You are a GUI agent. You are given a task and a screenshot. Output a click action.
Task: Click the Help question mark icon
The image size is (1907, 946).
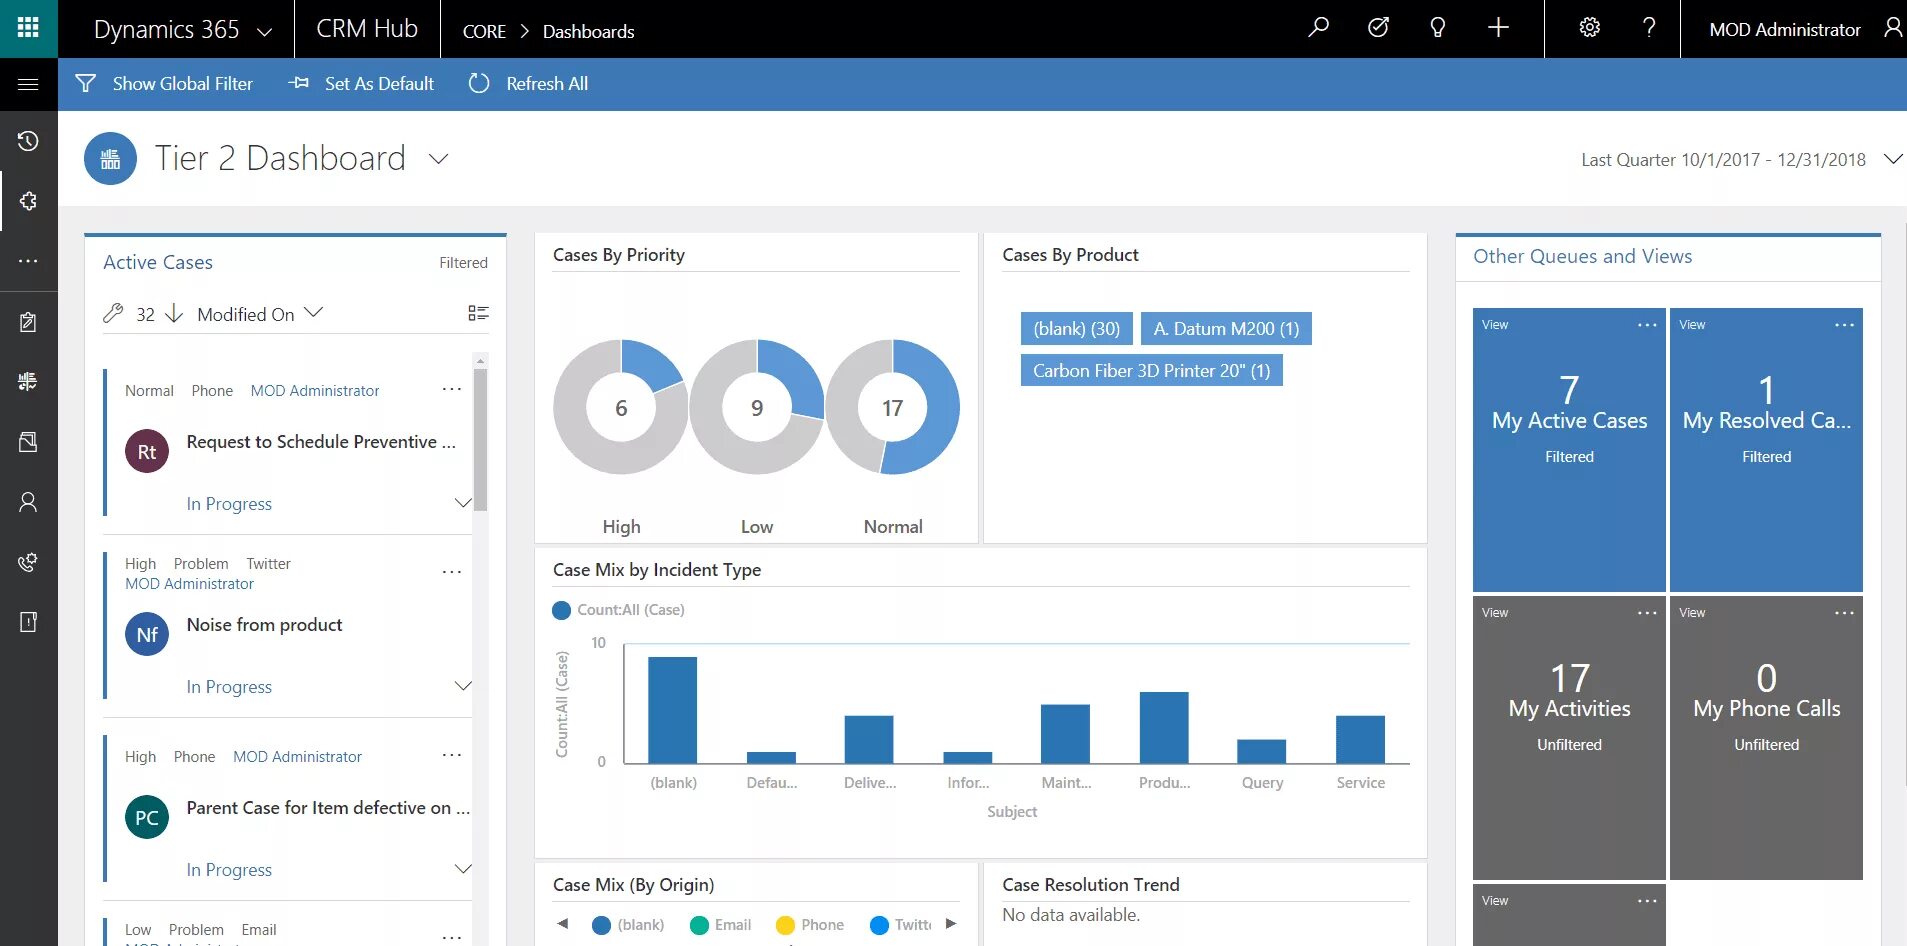click(1650, 28)
